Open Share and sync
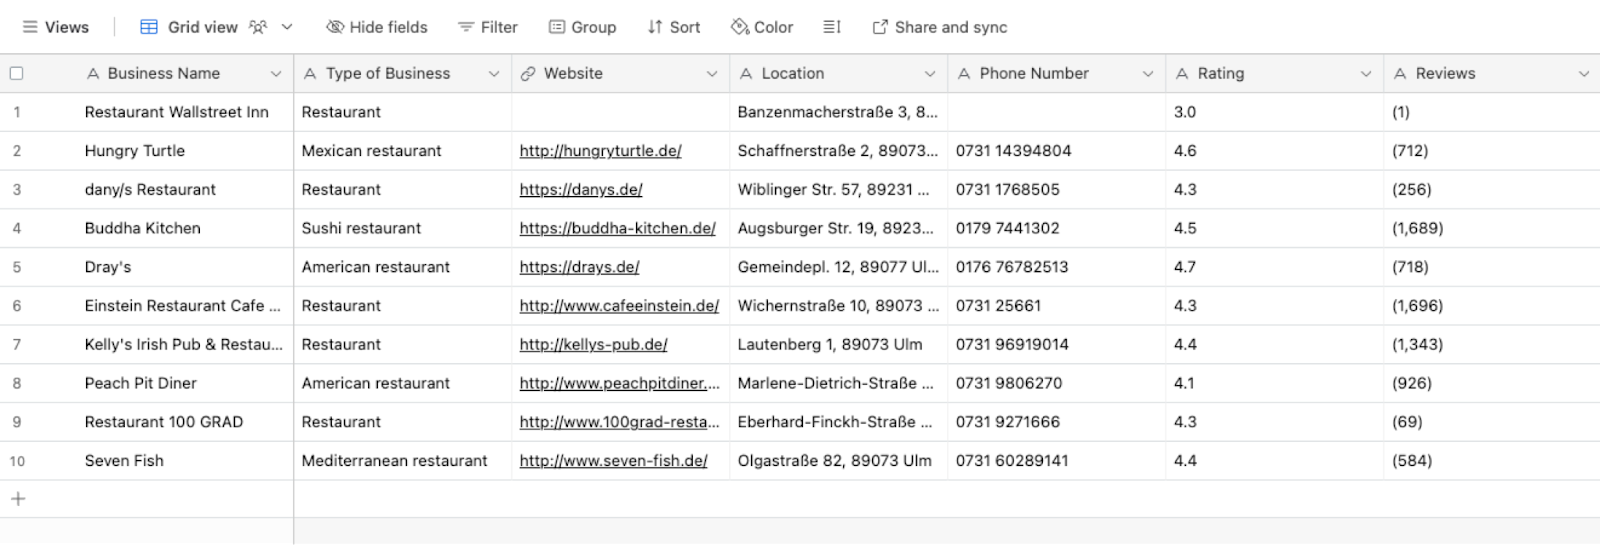 (x=939, y=27)
